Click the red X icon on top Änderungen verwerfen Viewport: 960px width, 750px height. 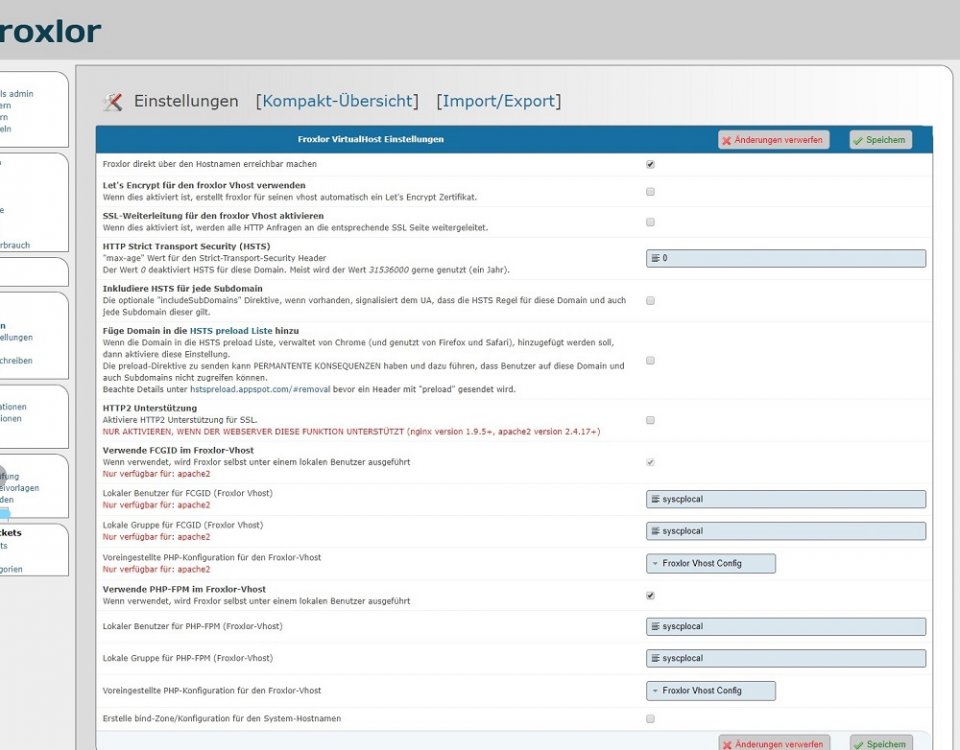coord(727,141)
